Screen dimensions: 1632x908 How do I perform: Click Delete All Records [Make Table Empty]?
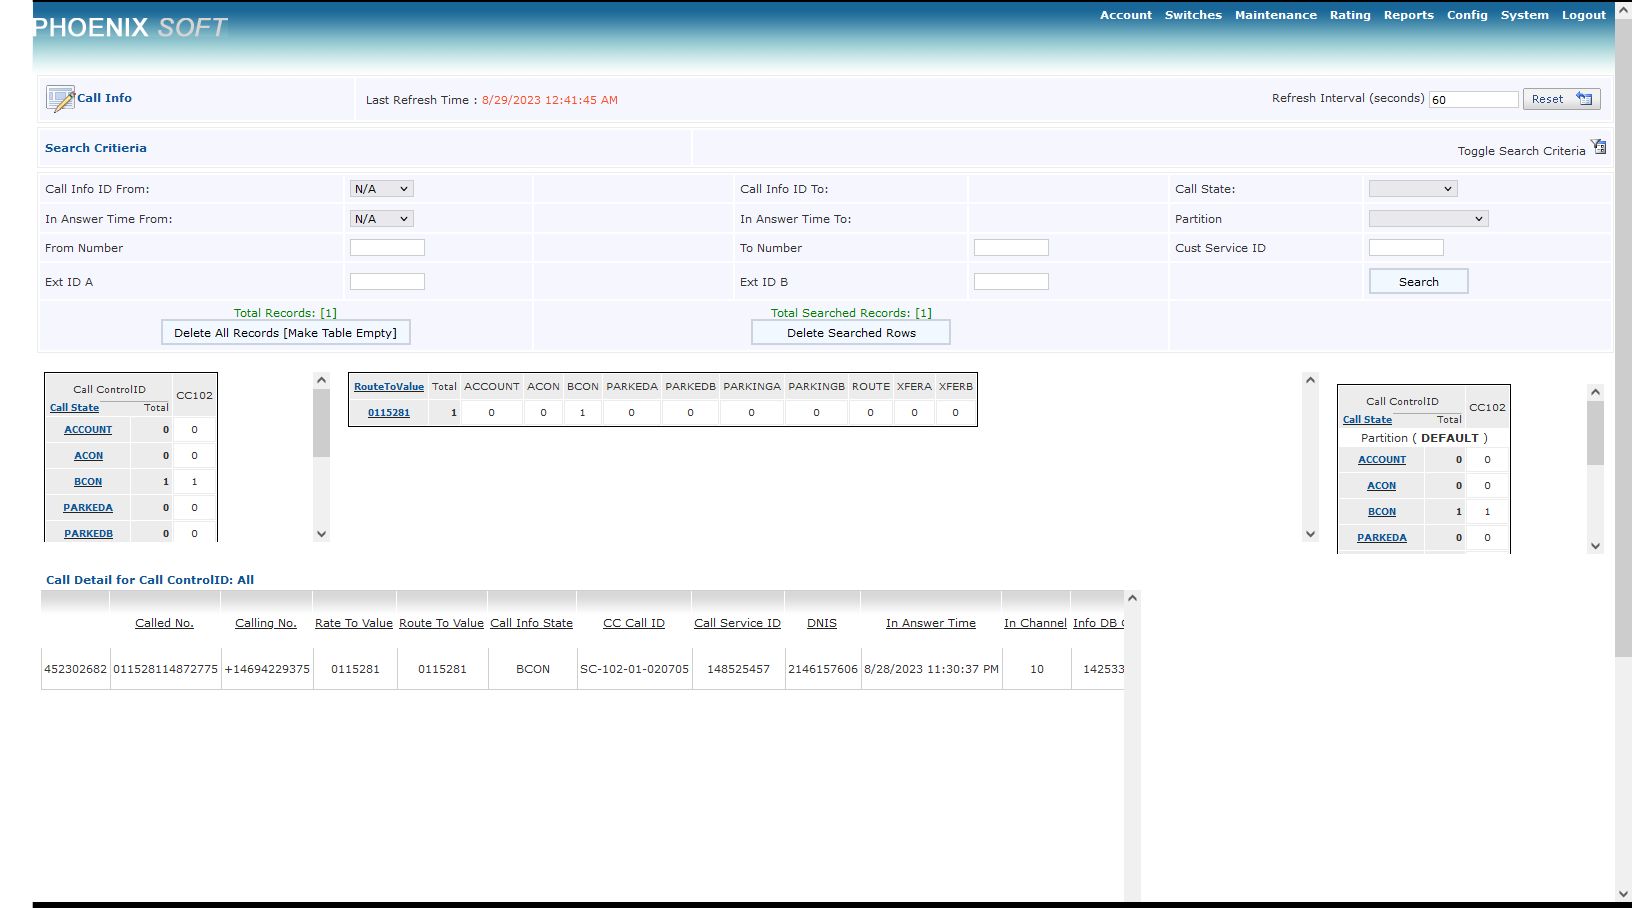[285, 333]
